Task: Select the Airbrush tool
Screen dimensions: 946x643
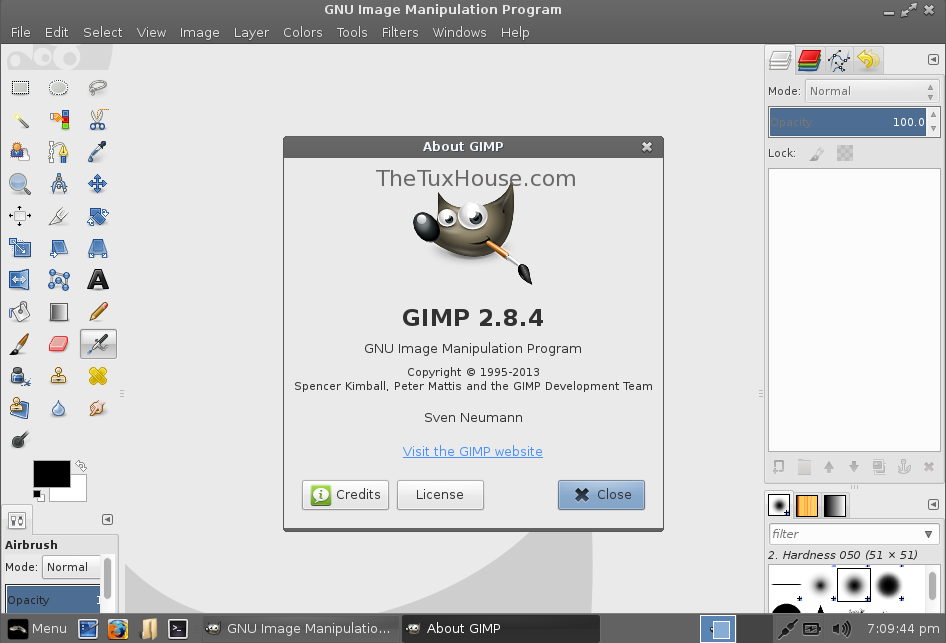Action: pos(98,344)
